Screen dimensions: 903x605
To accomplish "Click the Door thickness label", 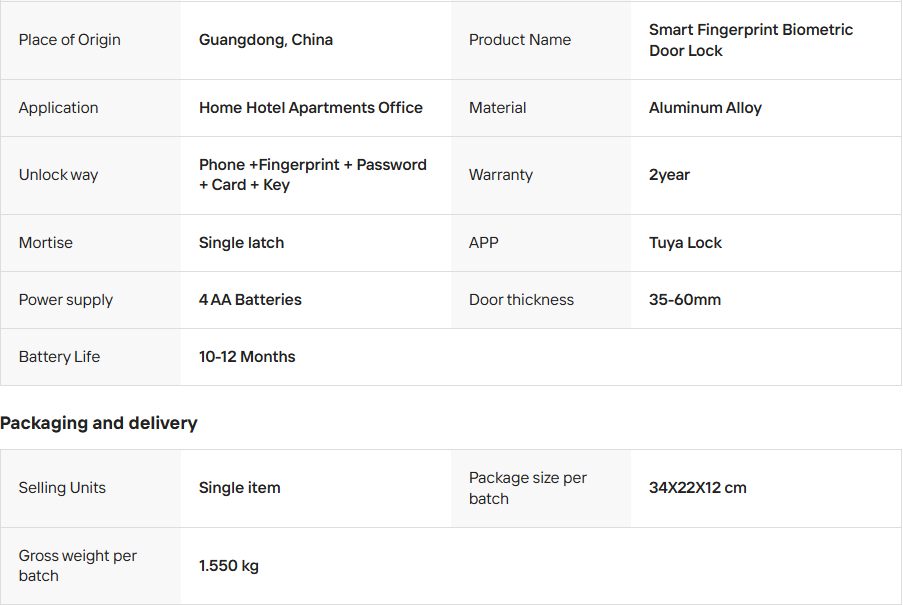I will tap(521, 300).
